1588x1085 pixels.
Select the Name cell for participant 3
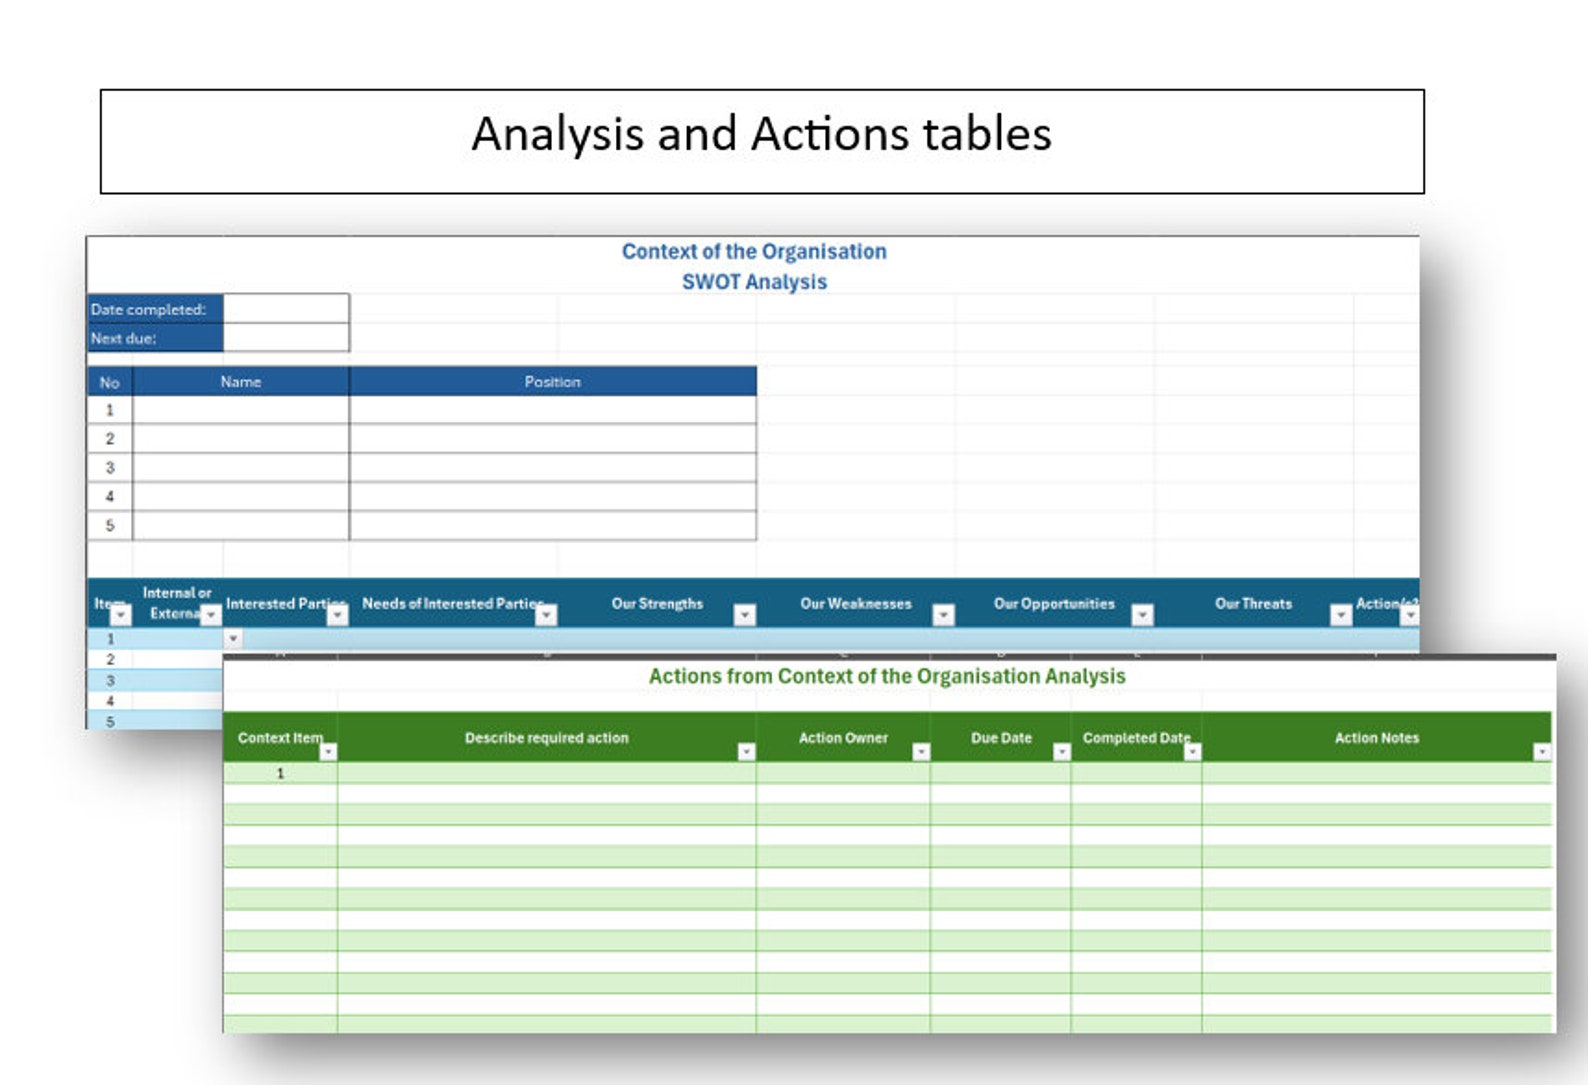tap(241, 468)
